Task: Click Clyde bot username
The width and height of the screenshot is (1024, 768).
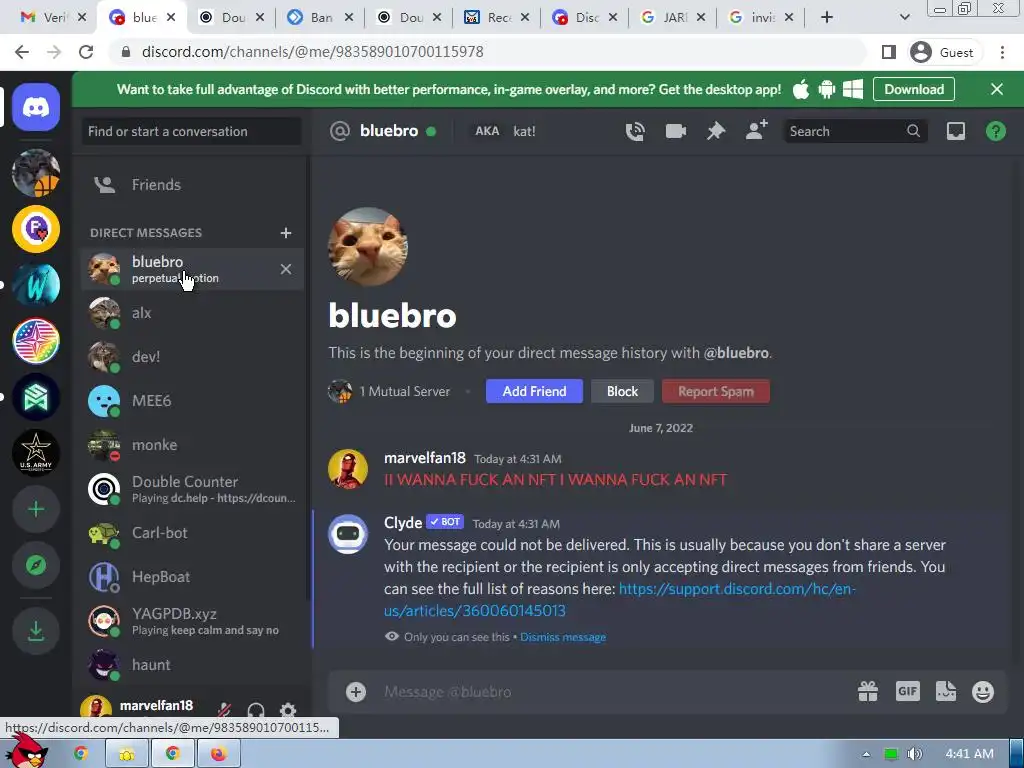Action: point(403,522)
